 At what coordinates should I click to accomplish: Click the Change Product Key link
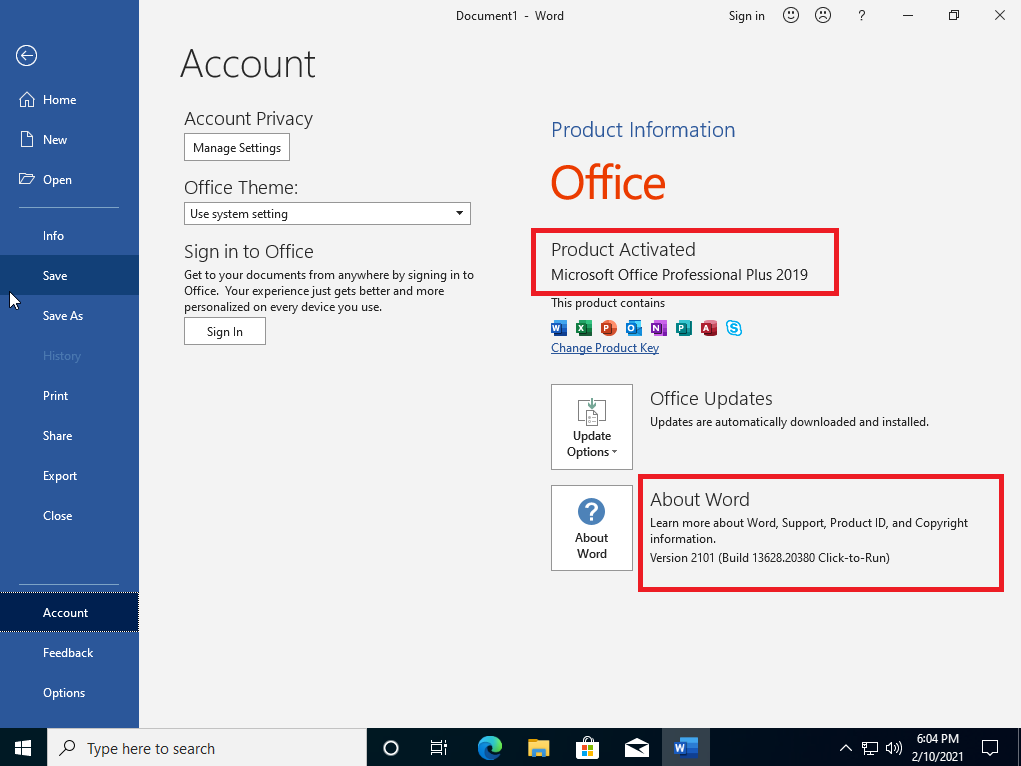tap(605, 348)
